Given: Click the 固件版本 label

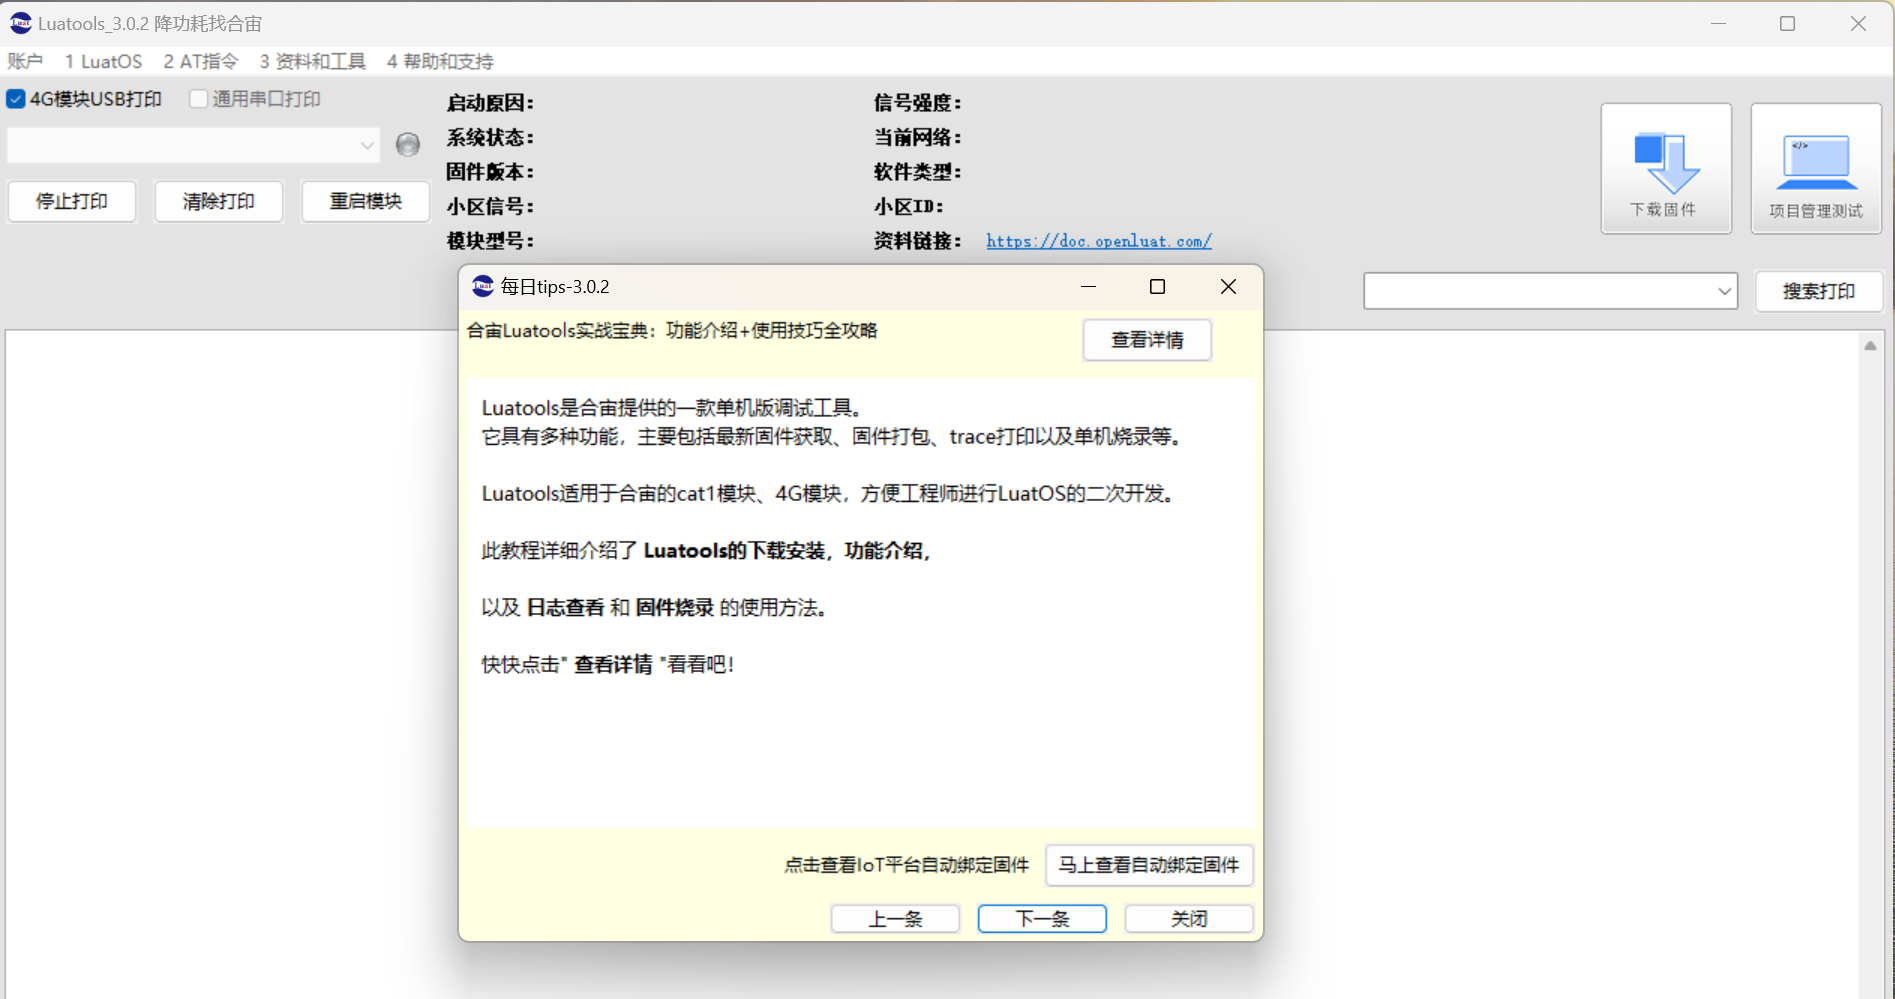Looking at the screenshot, I should (x=490, y=172).
